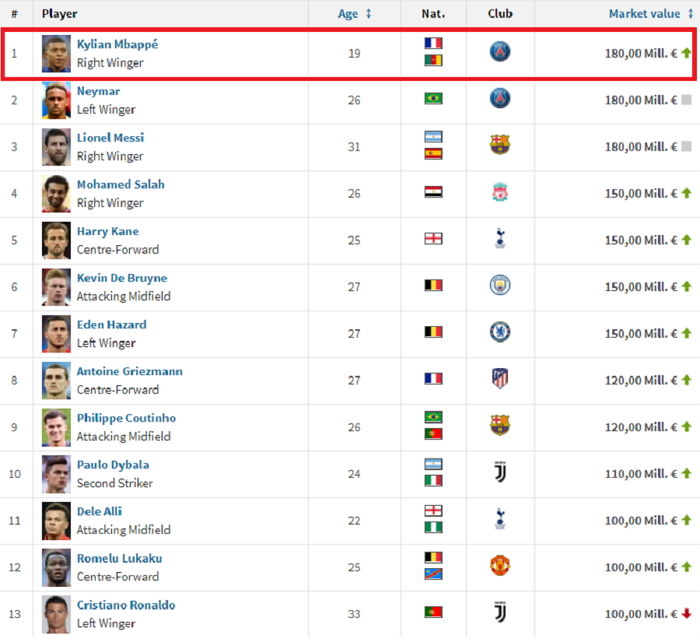Sort table by Market value arrows
Viewport: 700px width, 637px height.
pyautogui.click(x=691, y=14)
